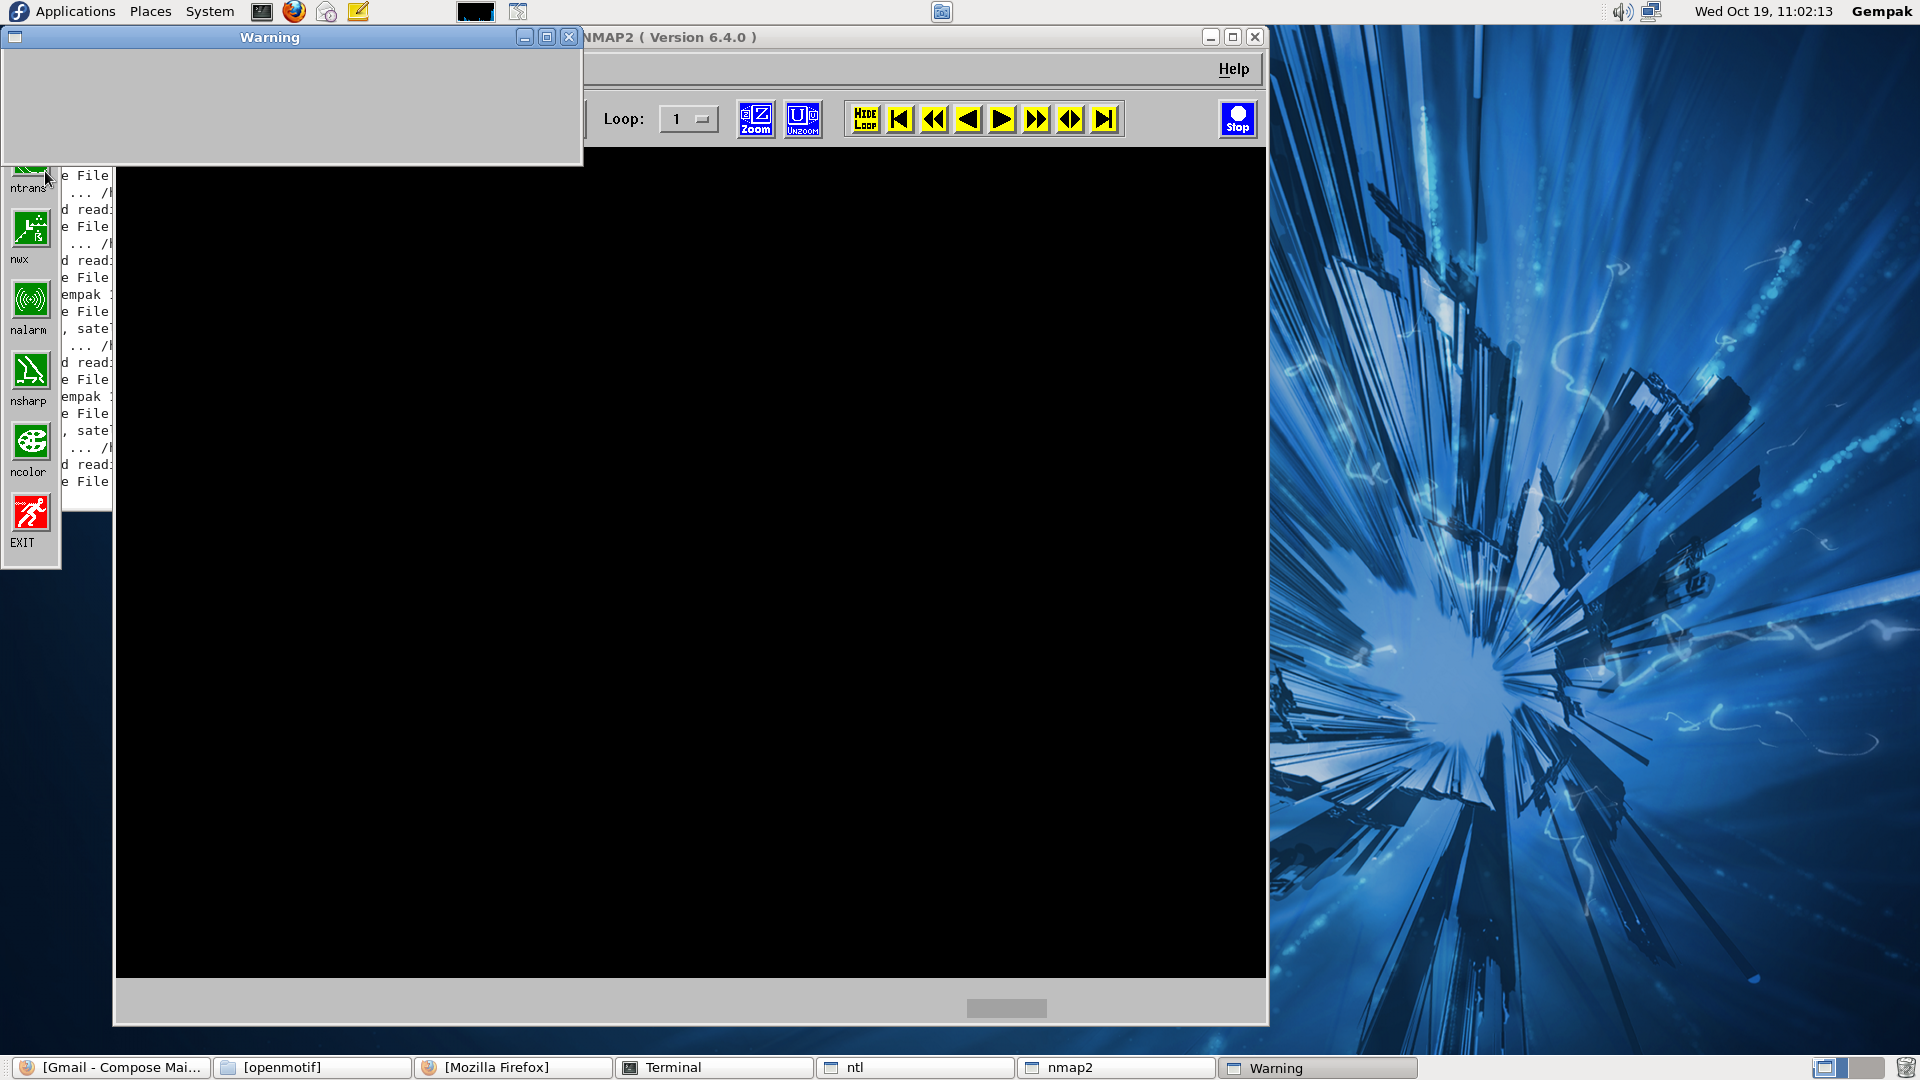
Task: Click the Zoom tool icon
Action: 755,119
